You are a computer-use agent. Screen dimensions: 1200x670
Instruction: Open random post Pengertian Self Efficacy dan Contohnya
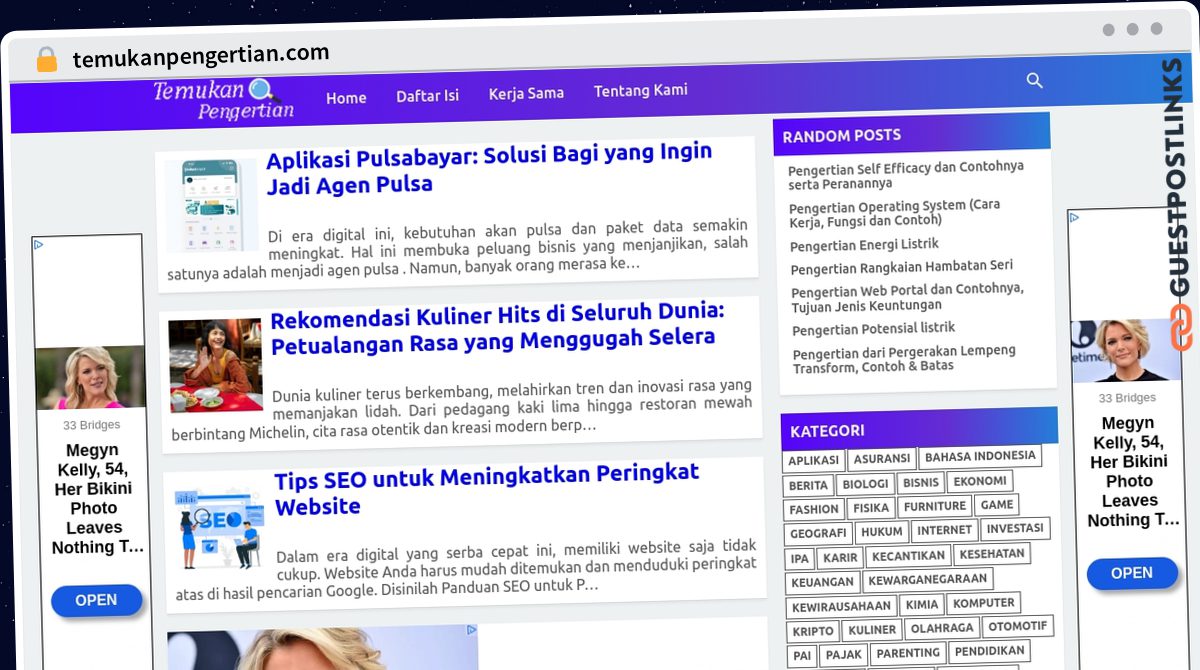click(906, 175)
